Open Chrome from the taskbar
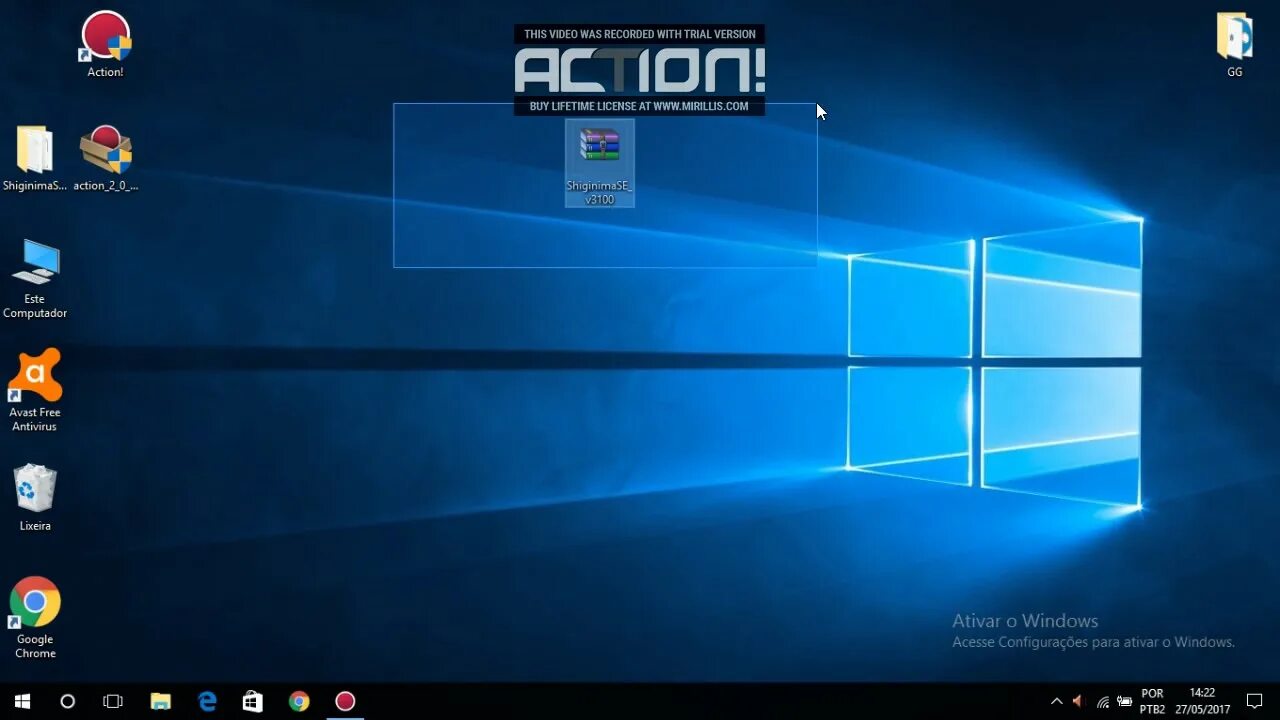The height and width of the screenshot is (720, 1280). [x=299, y=701]
